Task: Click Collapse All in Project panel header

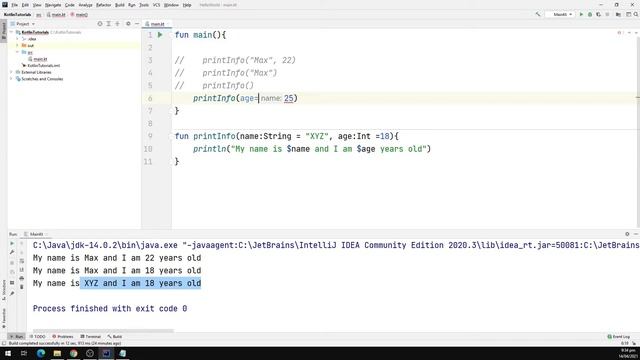Action: tap(117, 24)
